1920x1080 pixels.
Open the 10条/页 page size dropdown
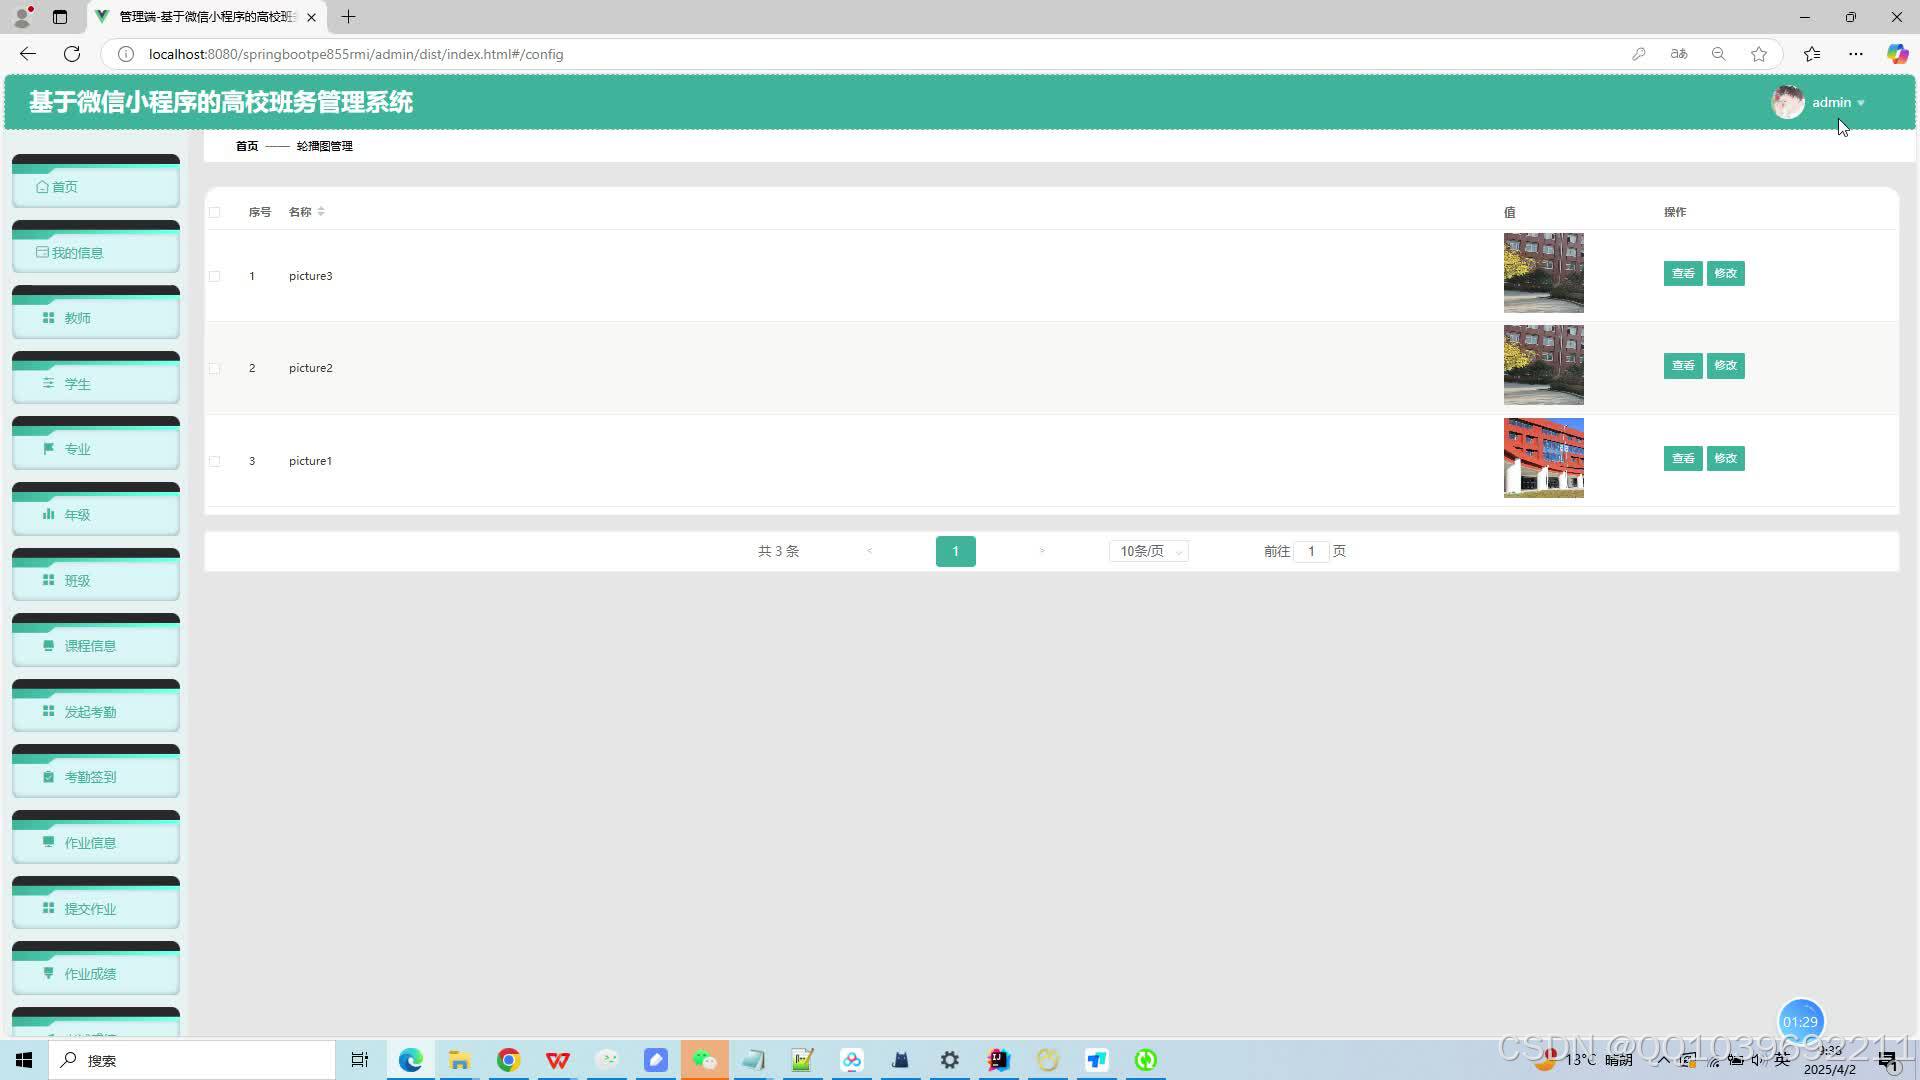(1148, 551)
